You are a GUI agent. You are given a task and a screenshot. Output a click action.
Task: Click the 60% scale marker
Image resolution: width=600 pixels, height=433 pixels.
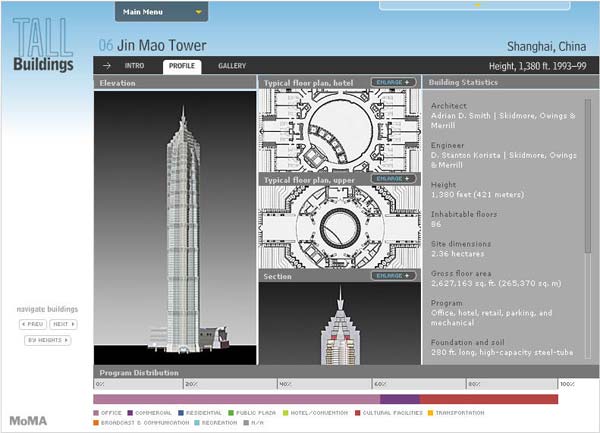[x=380, y=384]
